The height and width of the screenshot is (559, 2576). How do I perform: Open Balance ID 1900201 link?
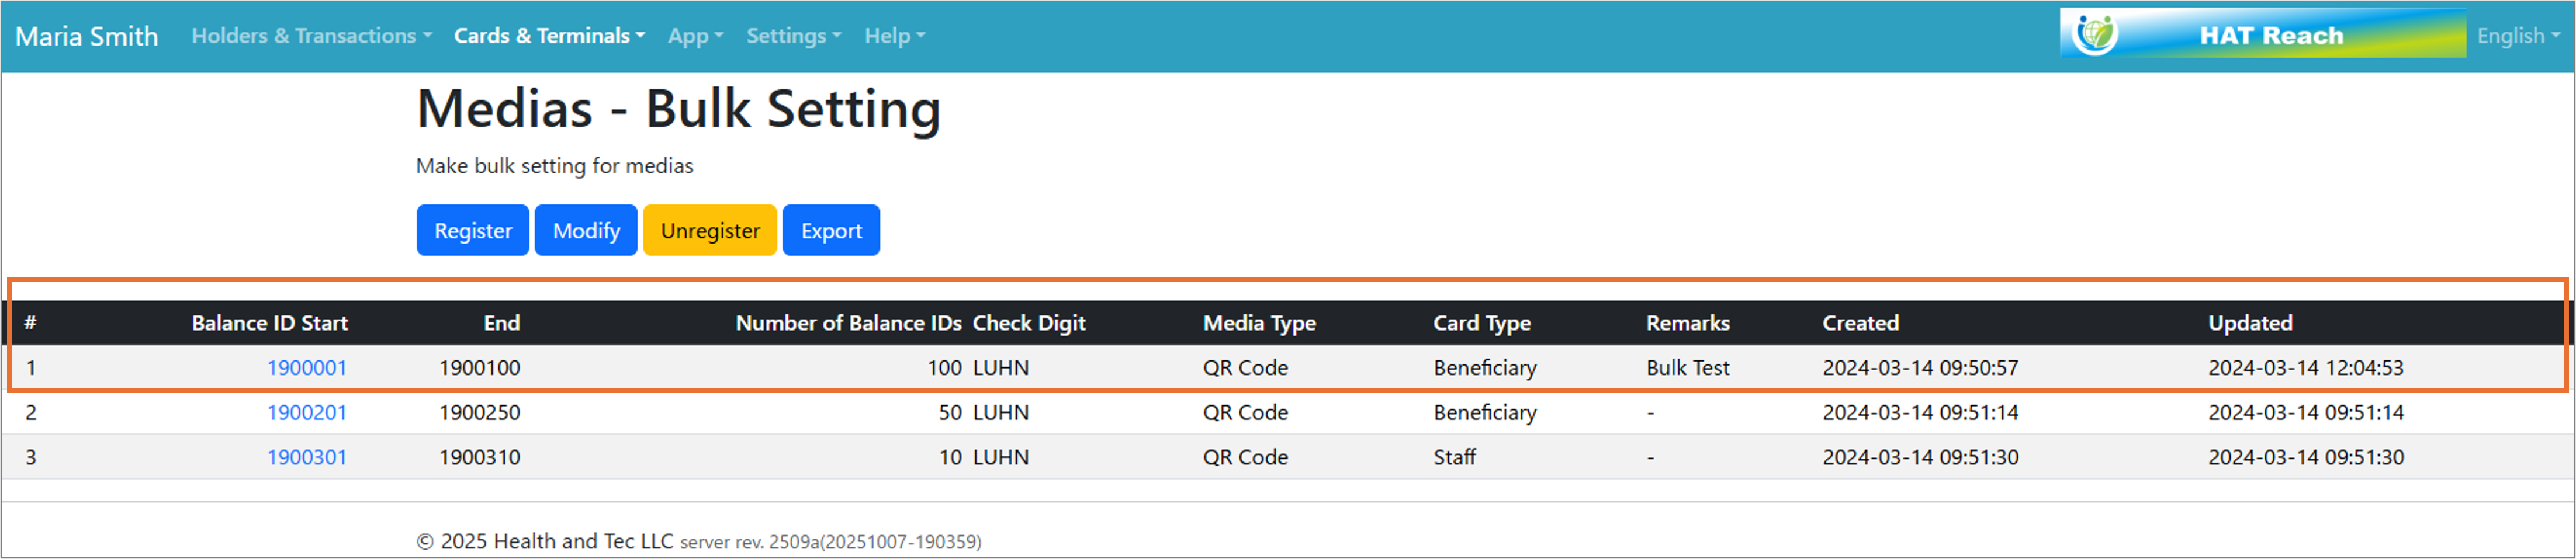coord(306,412)
